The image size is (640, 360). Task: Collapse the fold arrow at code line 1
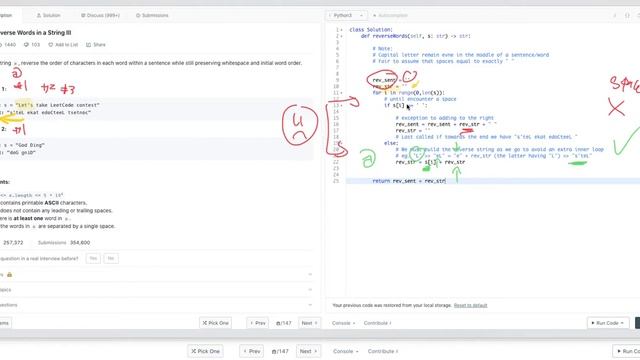tap(342, 30)
